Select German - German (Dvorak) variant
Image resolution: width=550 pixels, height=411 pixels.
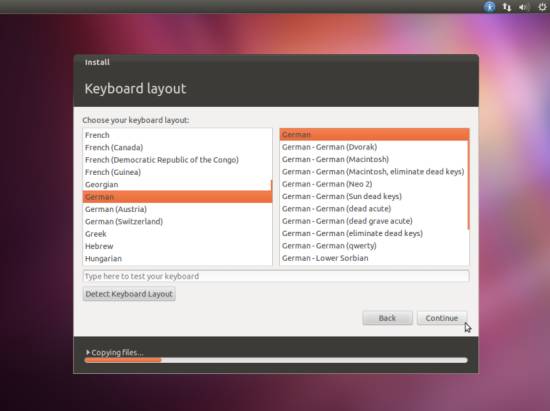374,147
